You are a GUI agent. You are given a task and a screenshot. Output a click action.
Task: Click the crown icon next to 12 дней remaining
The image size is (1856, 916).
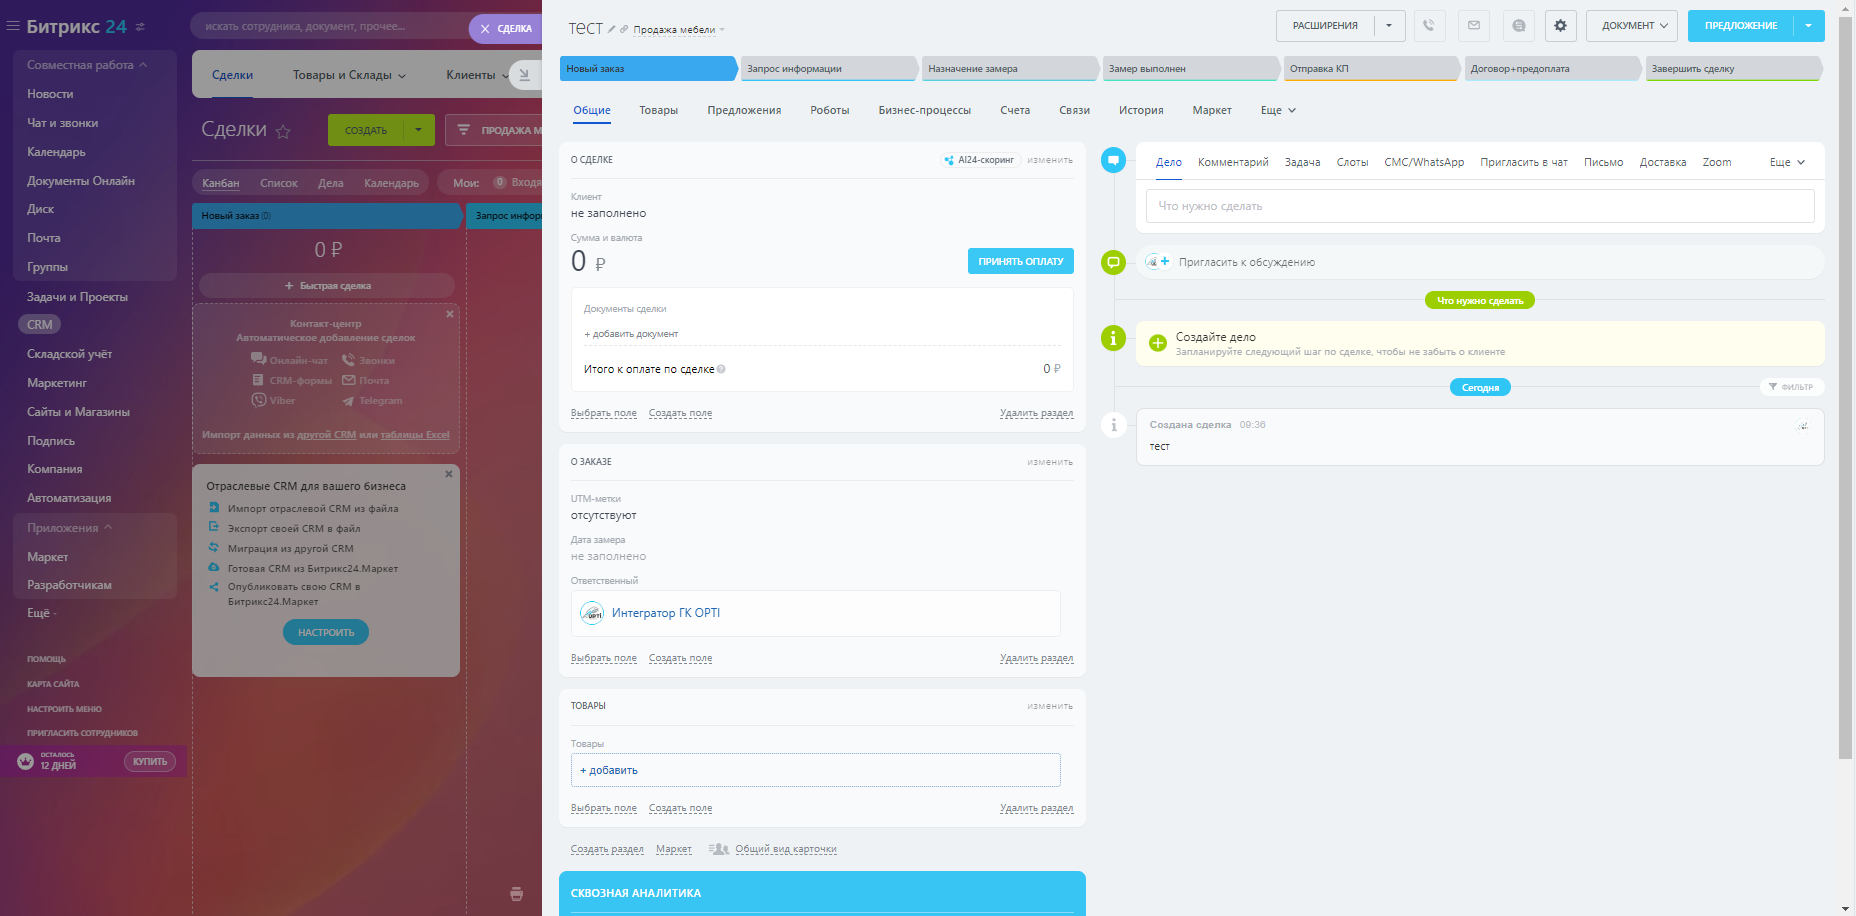26,761
